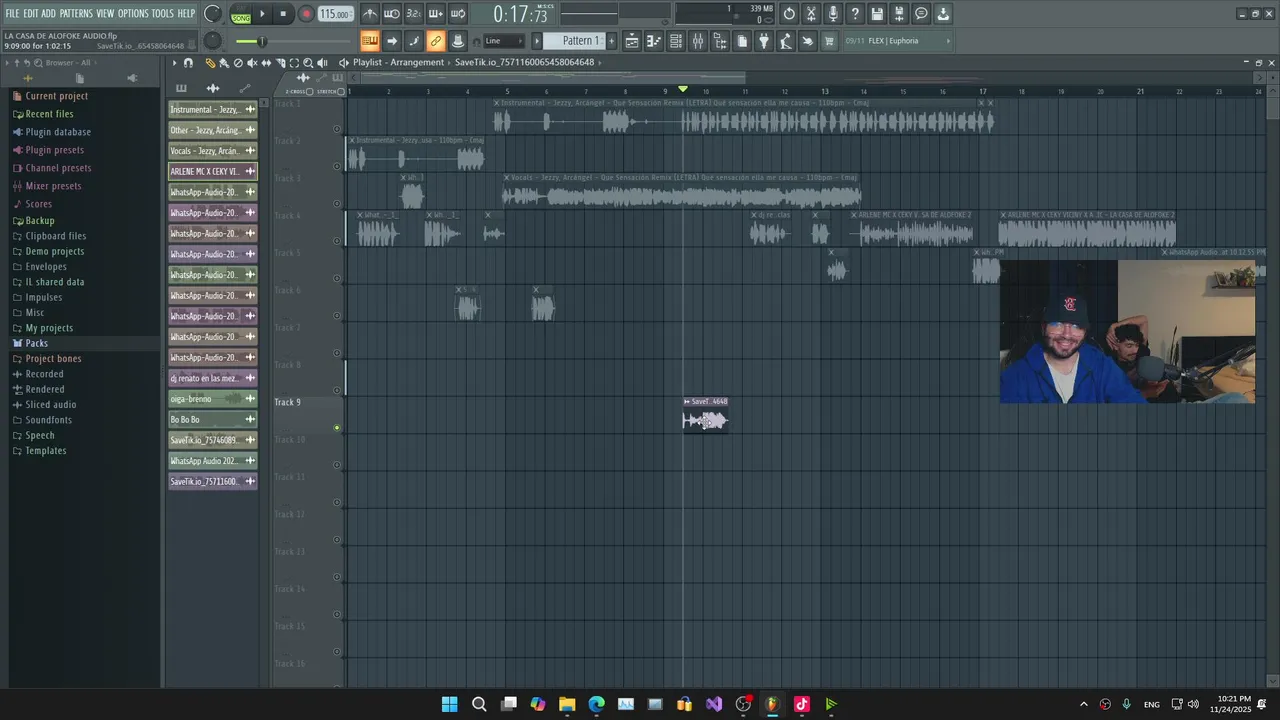Open playlist options menu arrow
Image resolution: width=1280 pixels, height=720 pixels.
174,62
